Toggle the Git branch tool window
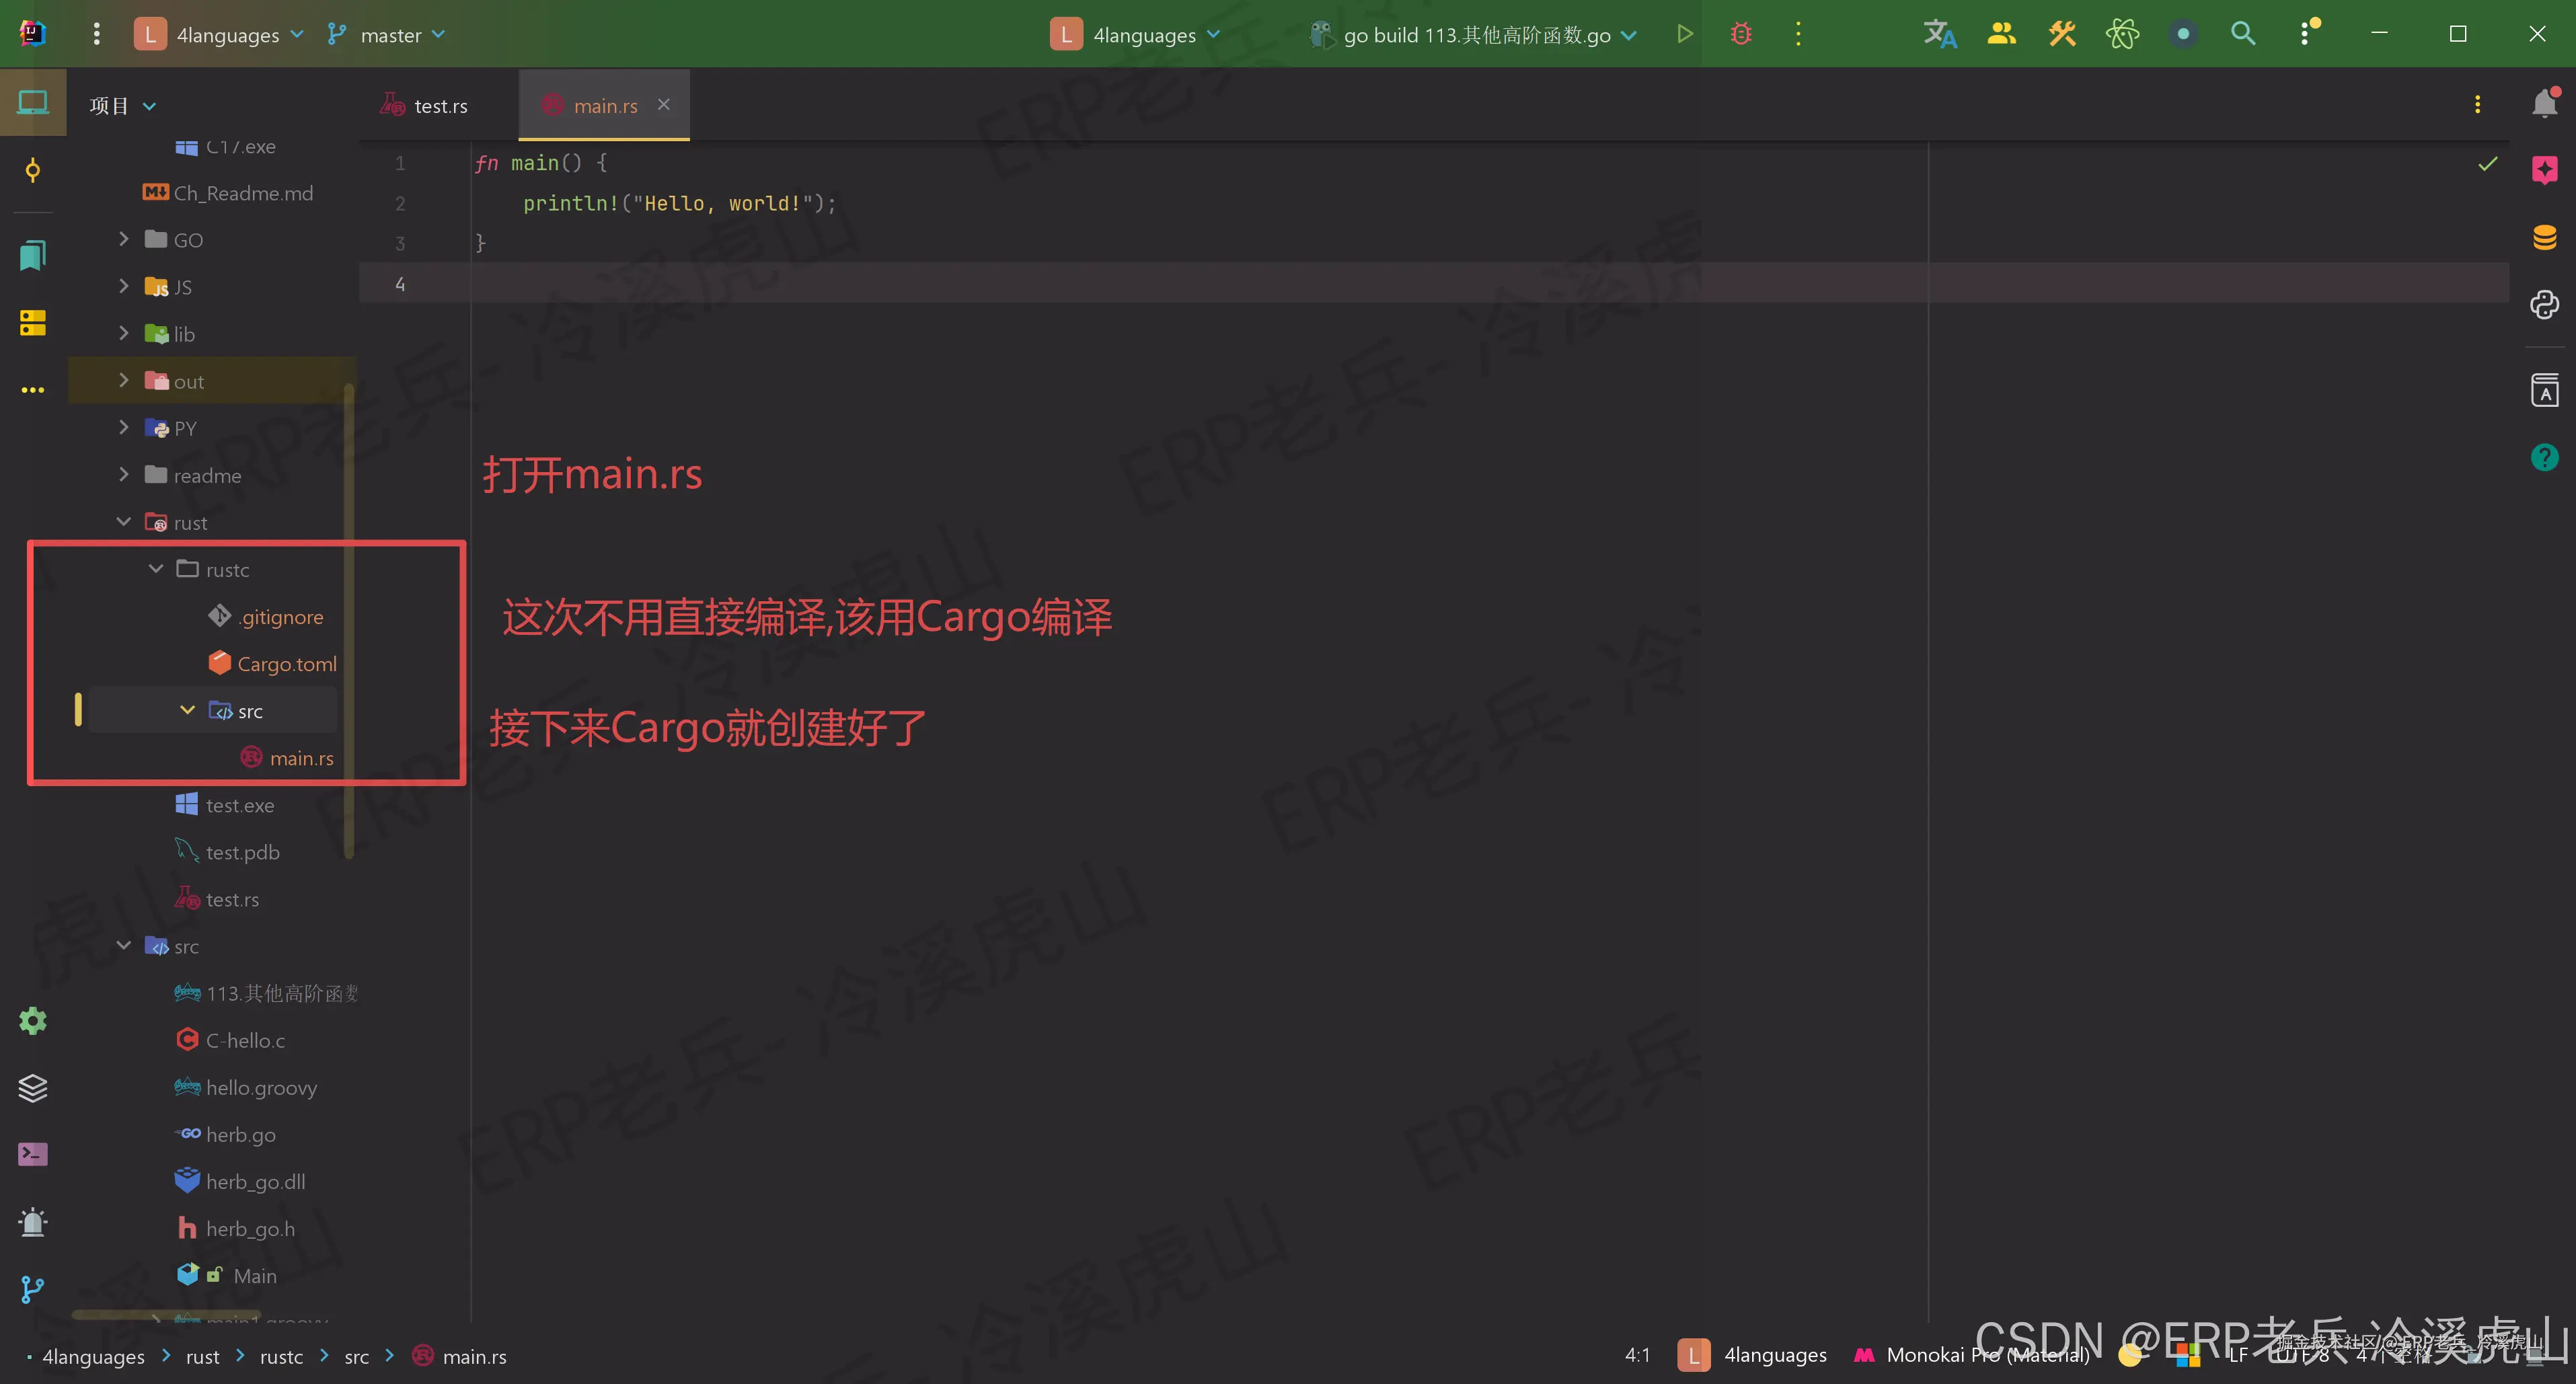This screenshot has height=1384, width=2576. coord(33,1289)
